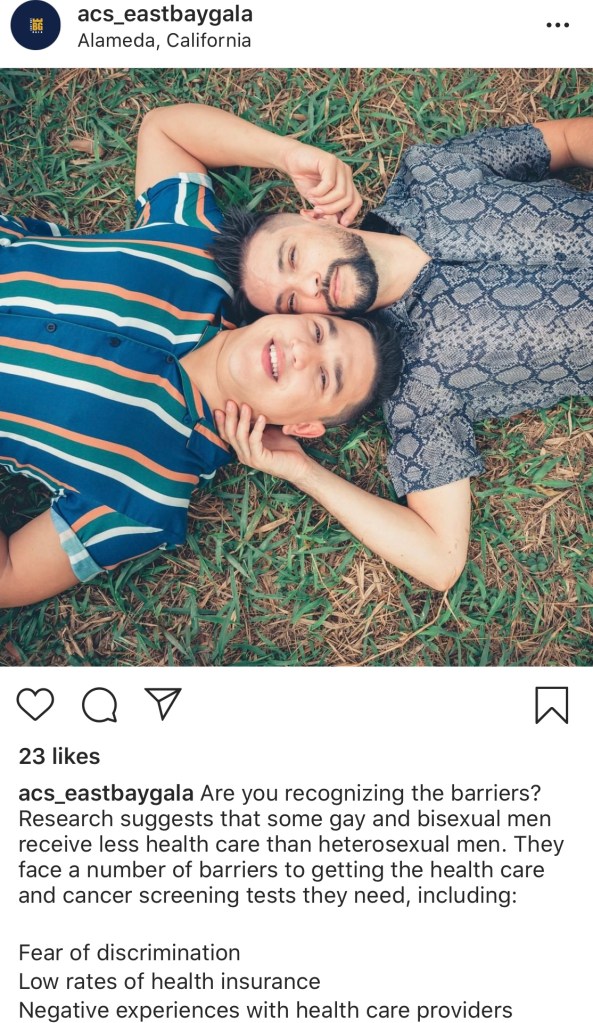593x1023 pixels.
Task: Open the Alameda, California location tag
Action: pos(164,40)
